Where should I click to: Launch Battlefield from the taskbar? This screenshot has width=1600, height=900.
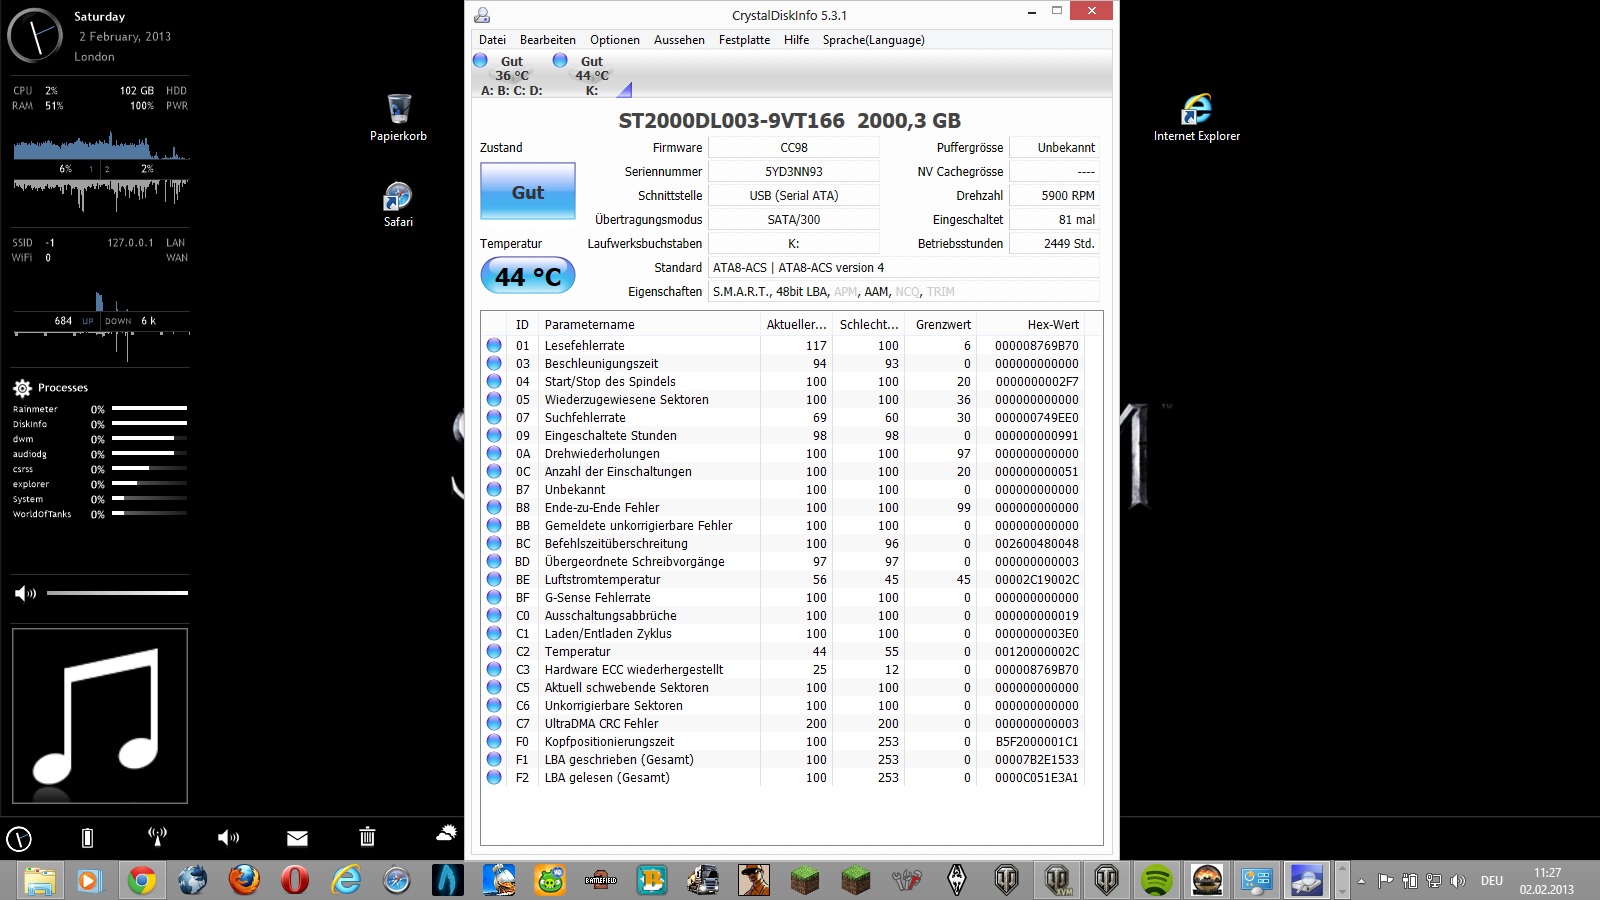601,880
